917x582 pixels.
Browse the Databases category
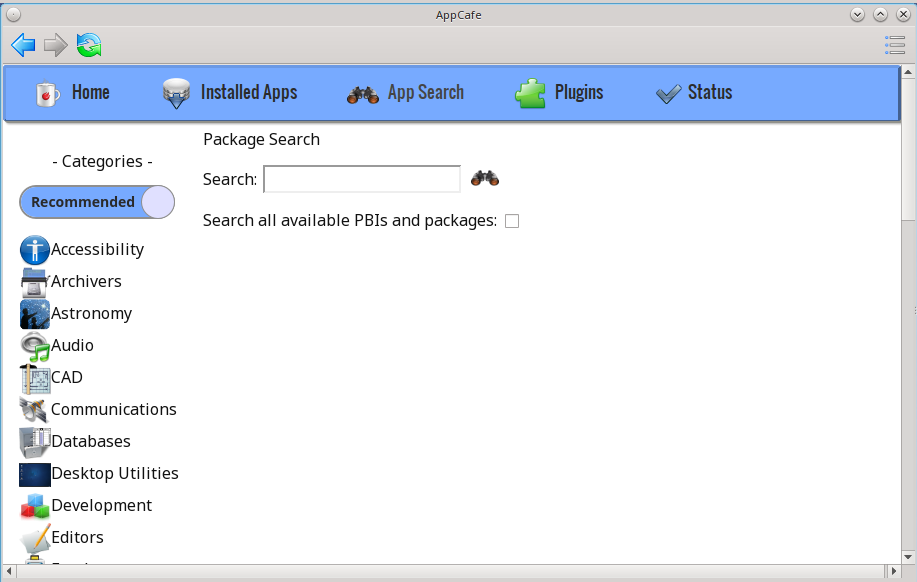coord(91,441)
